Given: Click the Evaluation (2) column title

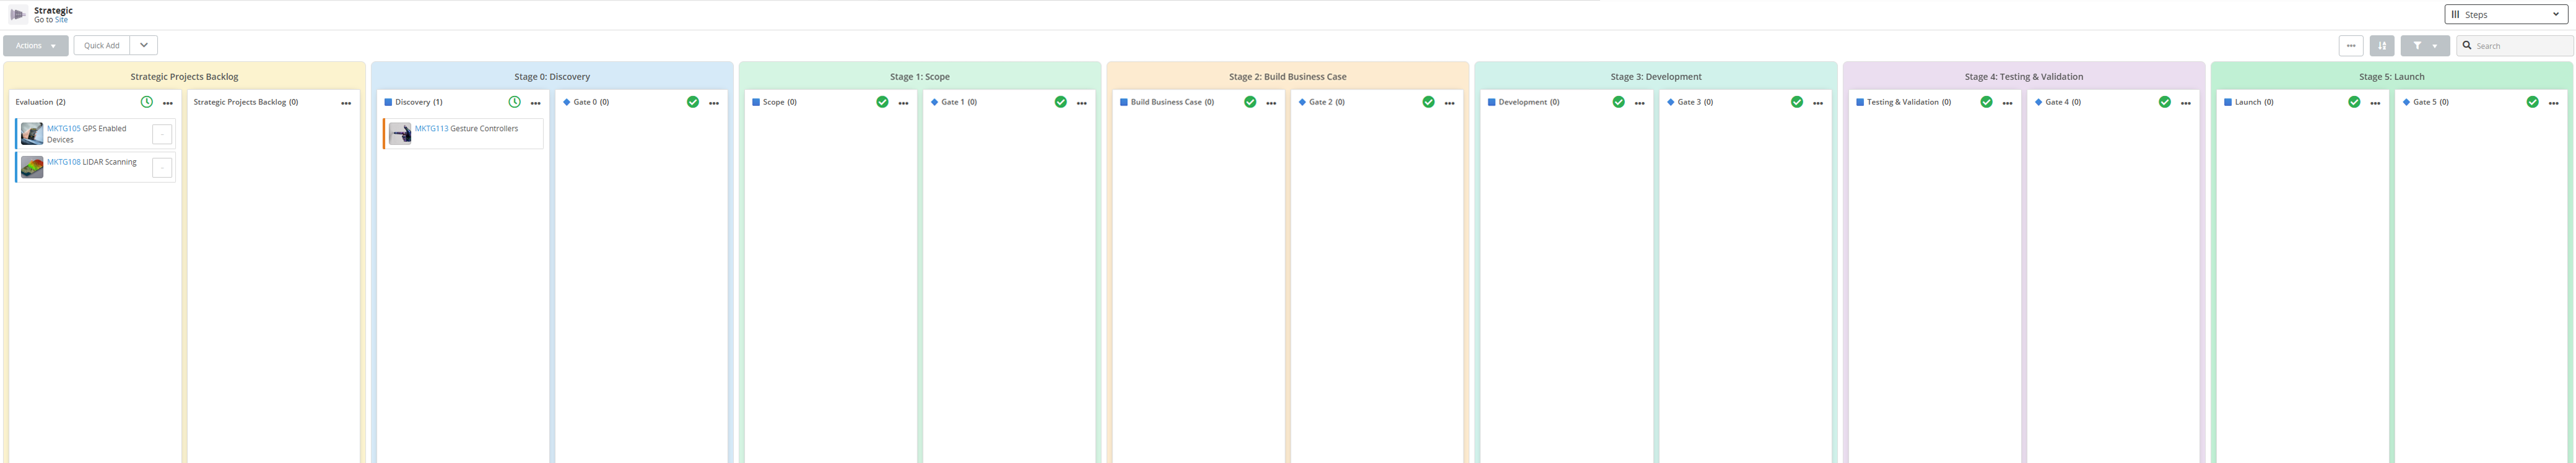Looking at the screenshot, I should pyautogui.click(x=40, y=102).
